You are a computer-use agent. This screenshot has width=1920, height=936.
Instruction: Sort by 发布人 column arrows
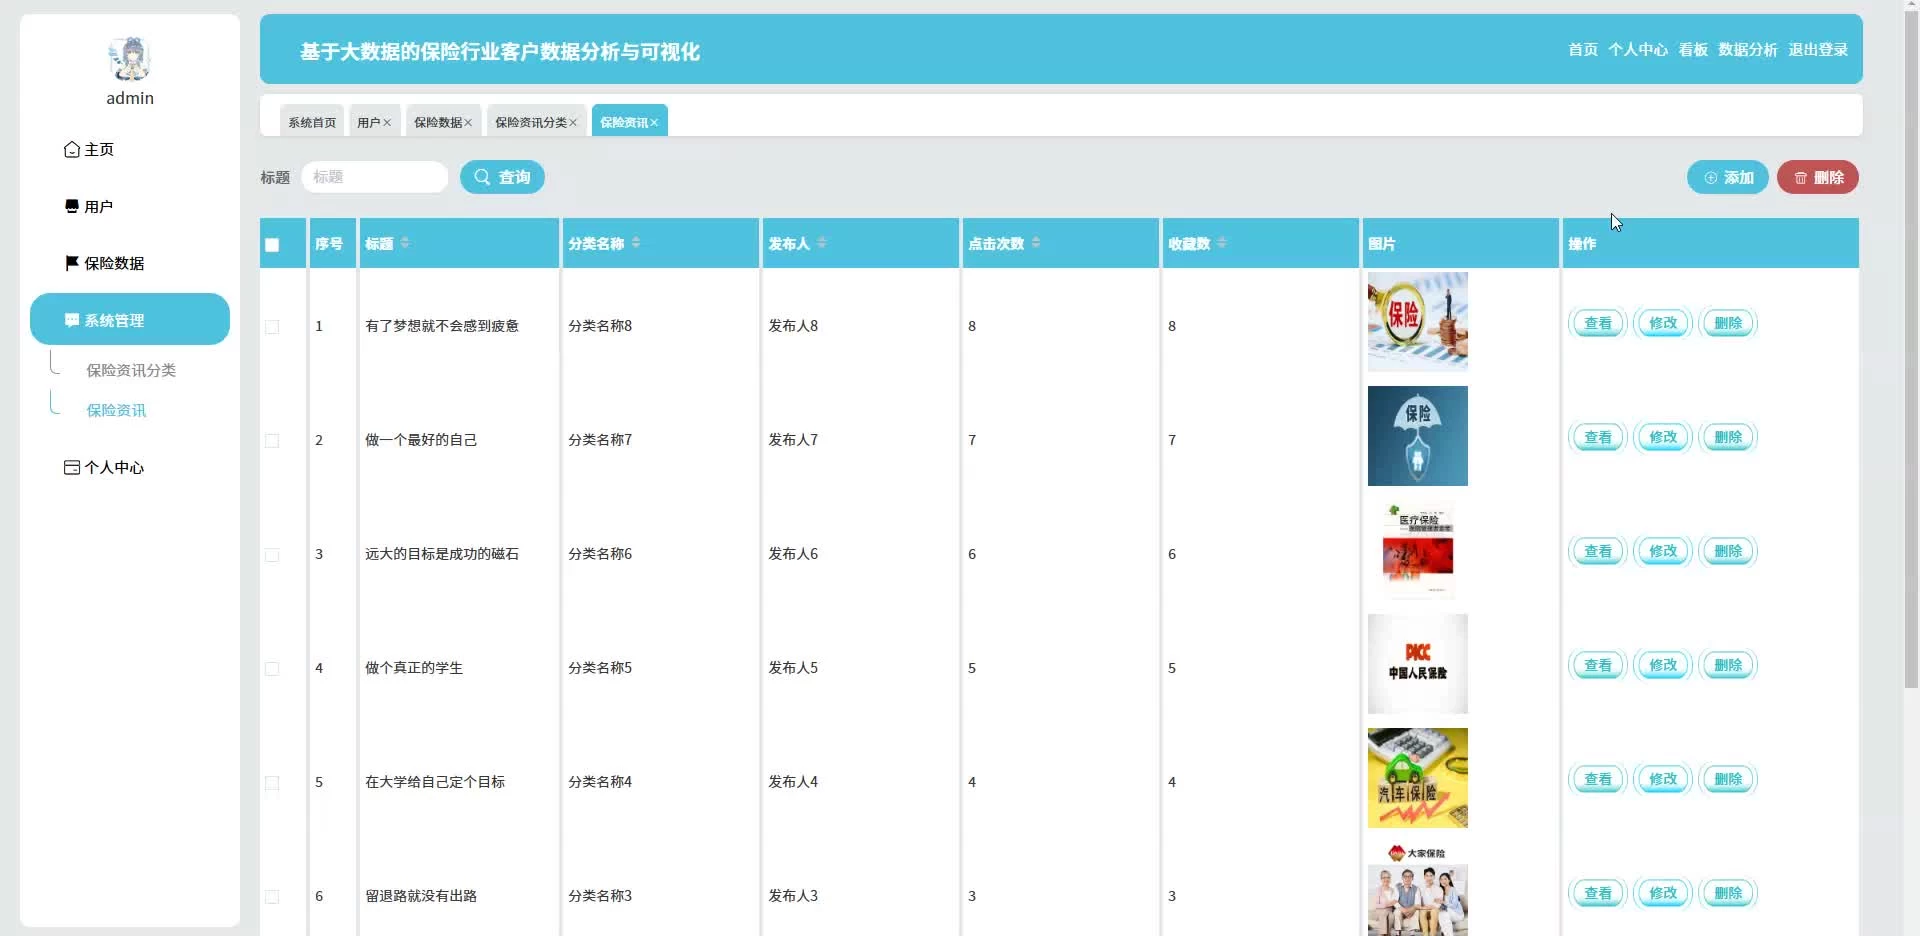coord(822,243)
